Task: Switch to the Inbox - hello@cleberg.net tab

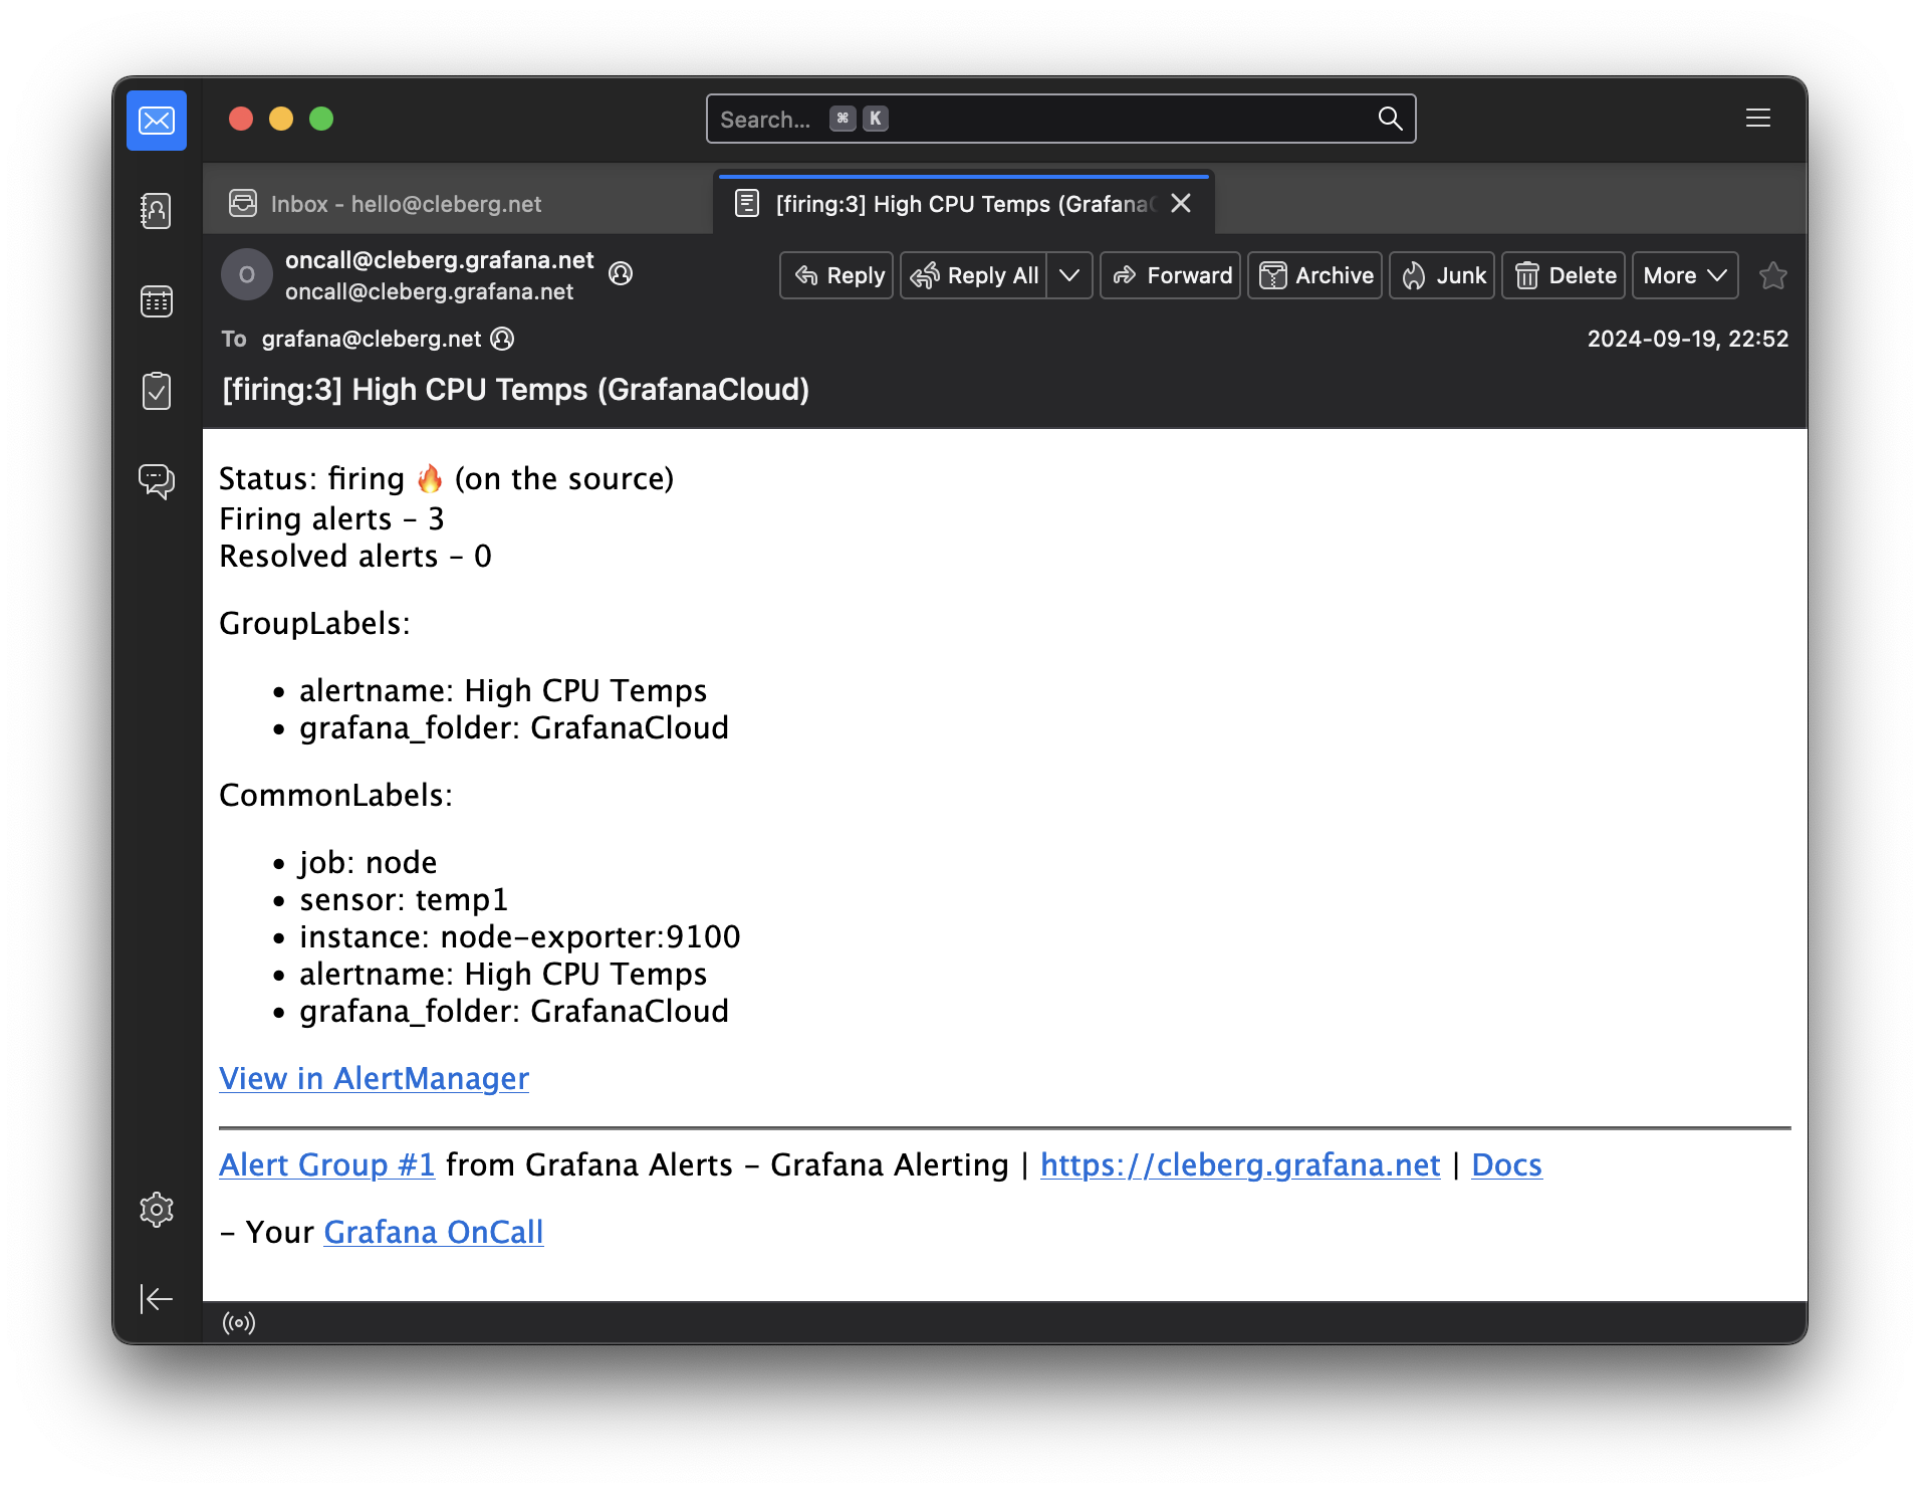Action: click(x=405, y=204)
